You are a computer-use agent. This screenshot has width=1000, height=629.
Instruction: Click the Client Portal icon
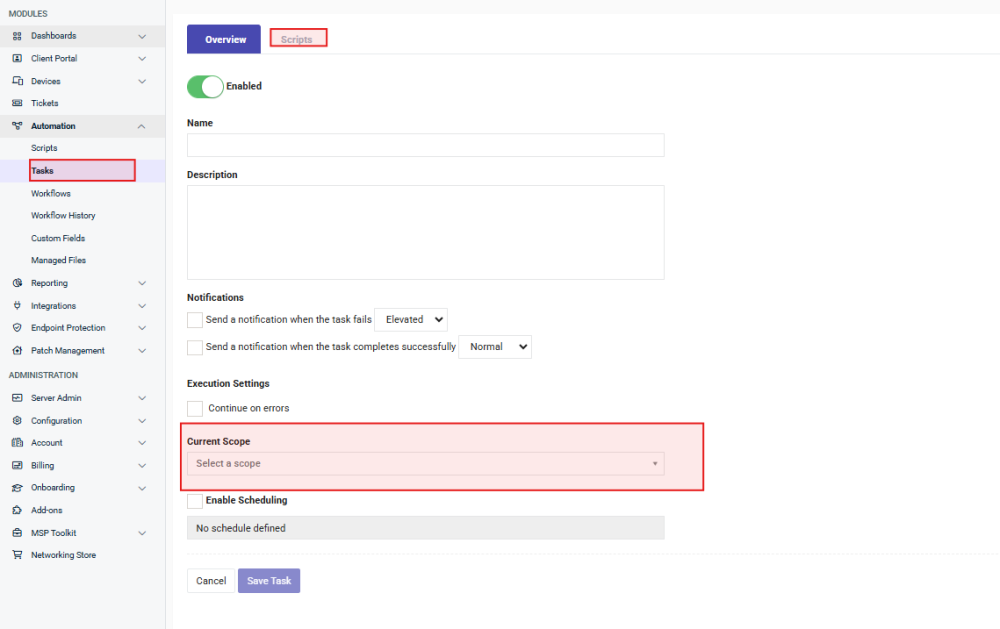[17, 58]
